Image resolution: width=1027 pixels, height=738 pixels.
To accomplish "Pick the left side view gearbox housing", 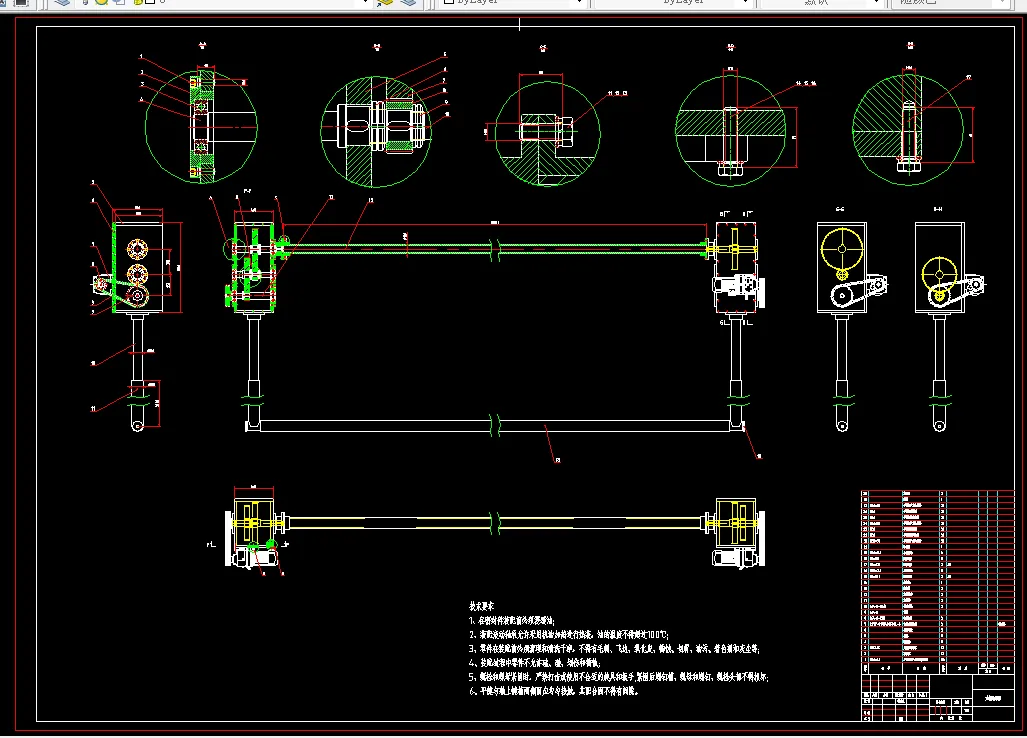I will click(138, 268).
